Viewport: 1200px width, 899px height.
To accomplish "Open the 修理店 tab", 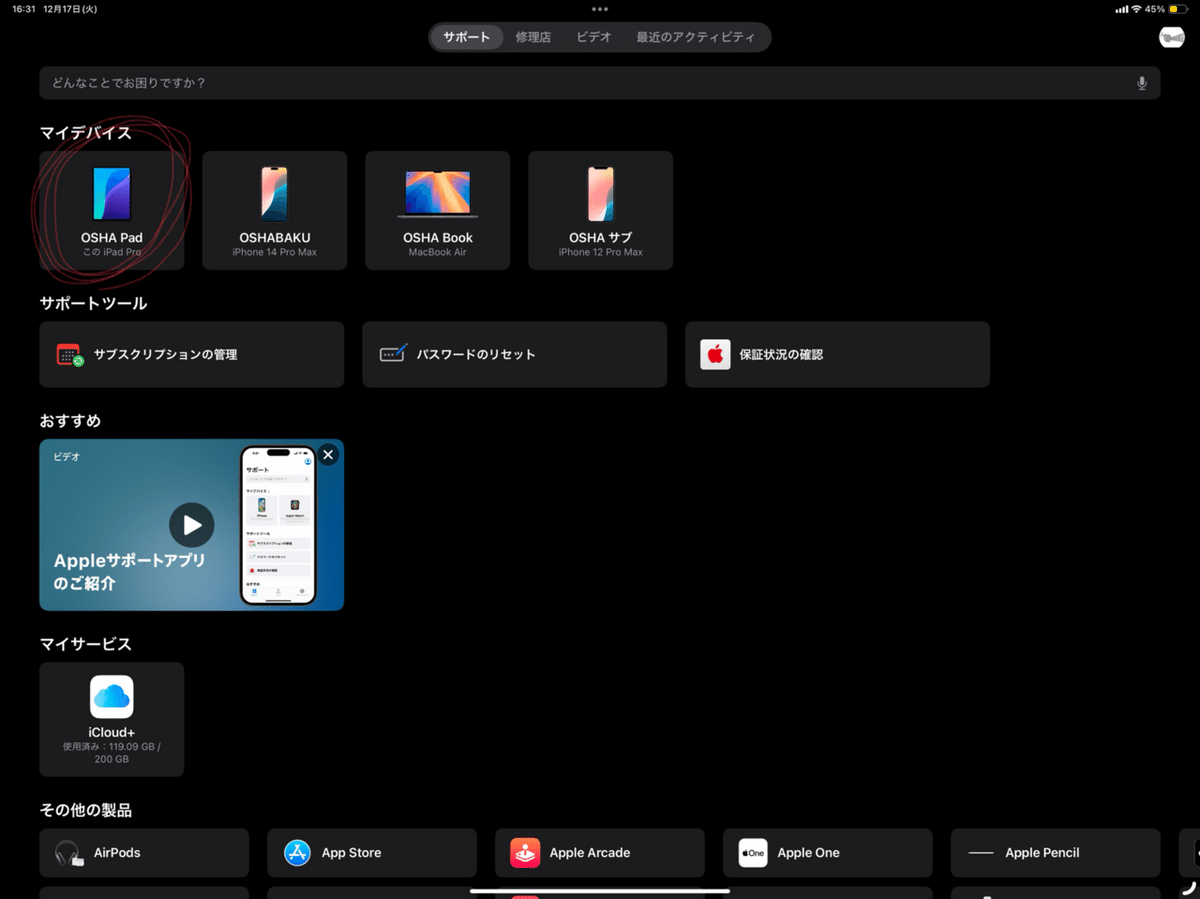I will pyautogui.click(x=533, y=37).
